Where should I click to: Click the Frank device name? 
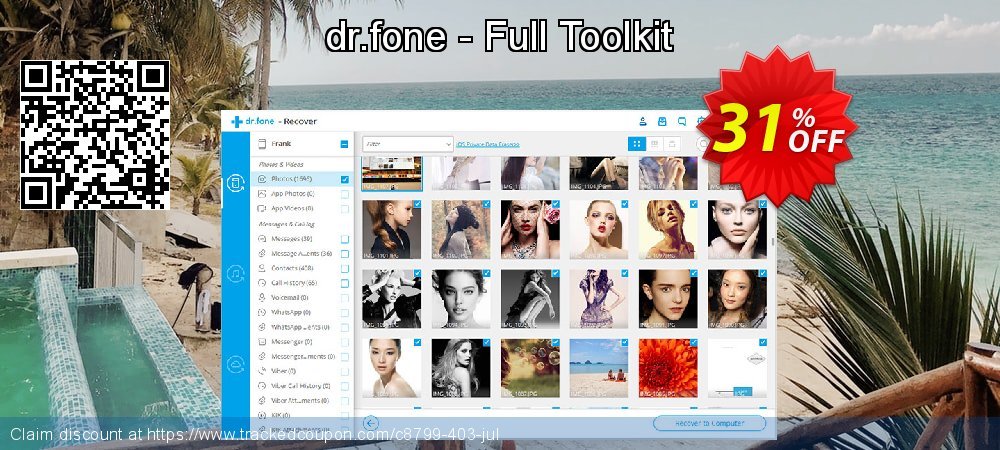(x=281, y=144)
